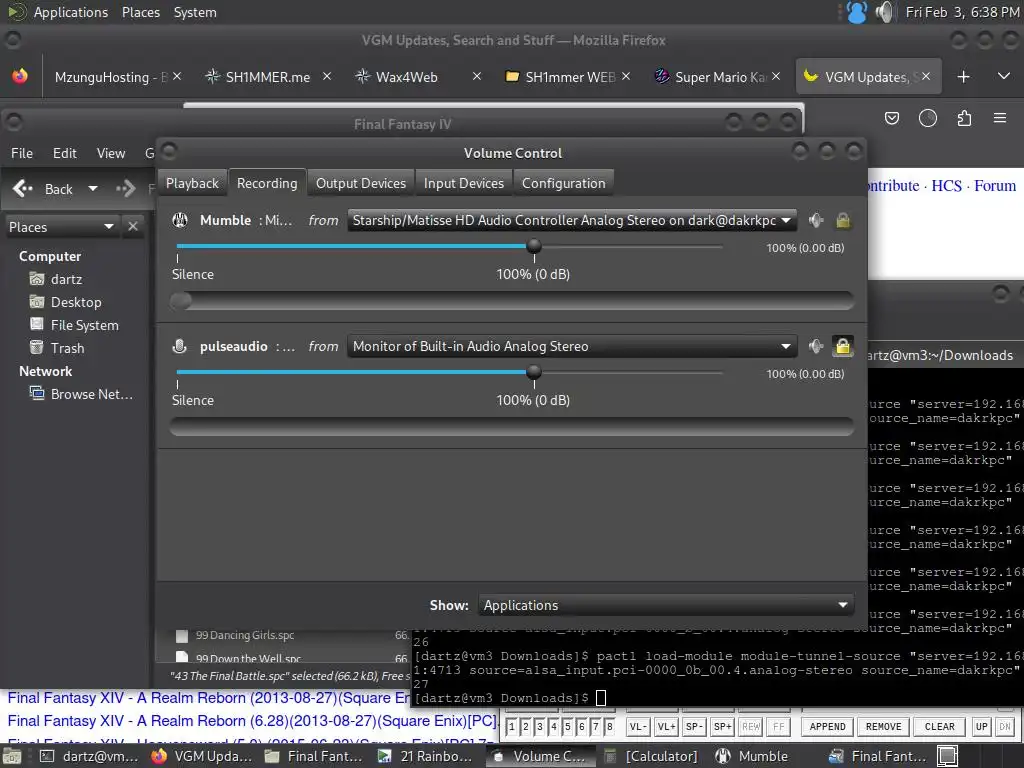Switch to the MzunguHosting Firefox tab
The width and height of the screenshot is (1024, 768).
[x=110, y=77]
